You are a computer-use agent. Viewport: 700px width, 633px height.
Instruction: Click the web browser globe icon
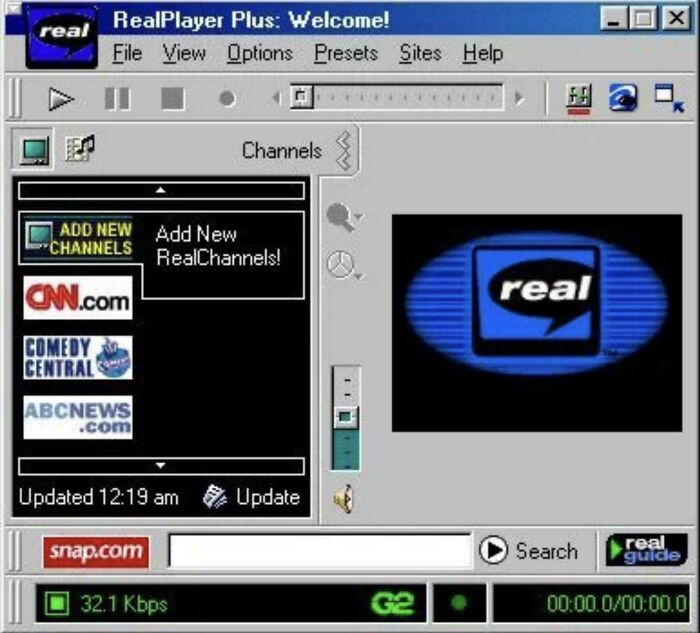(623, 98)
